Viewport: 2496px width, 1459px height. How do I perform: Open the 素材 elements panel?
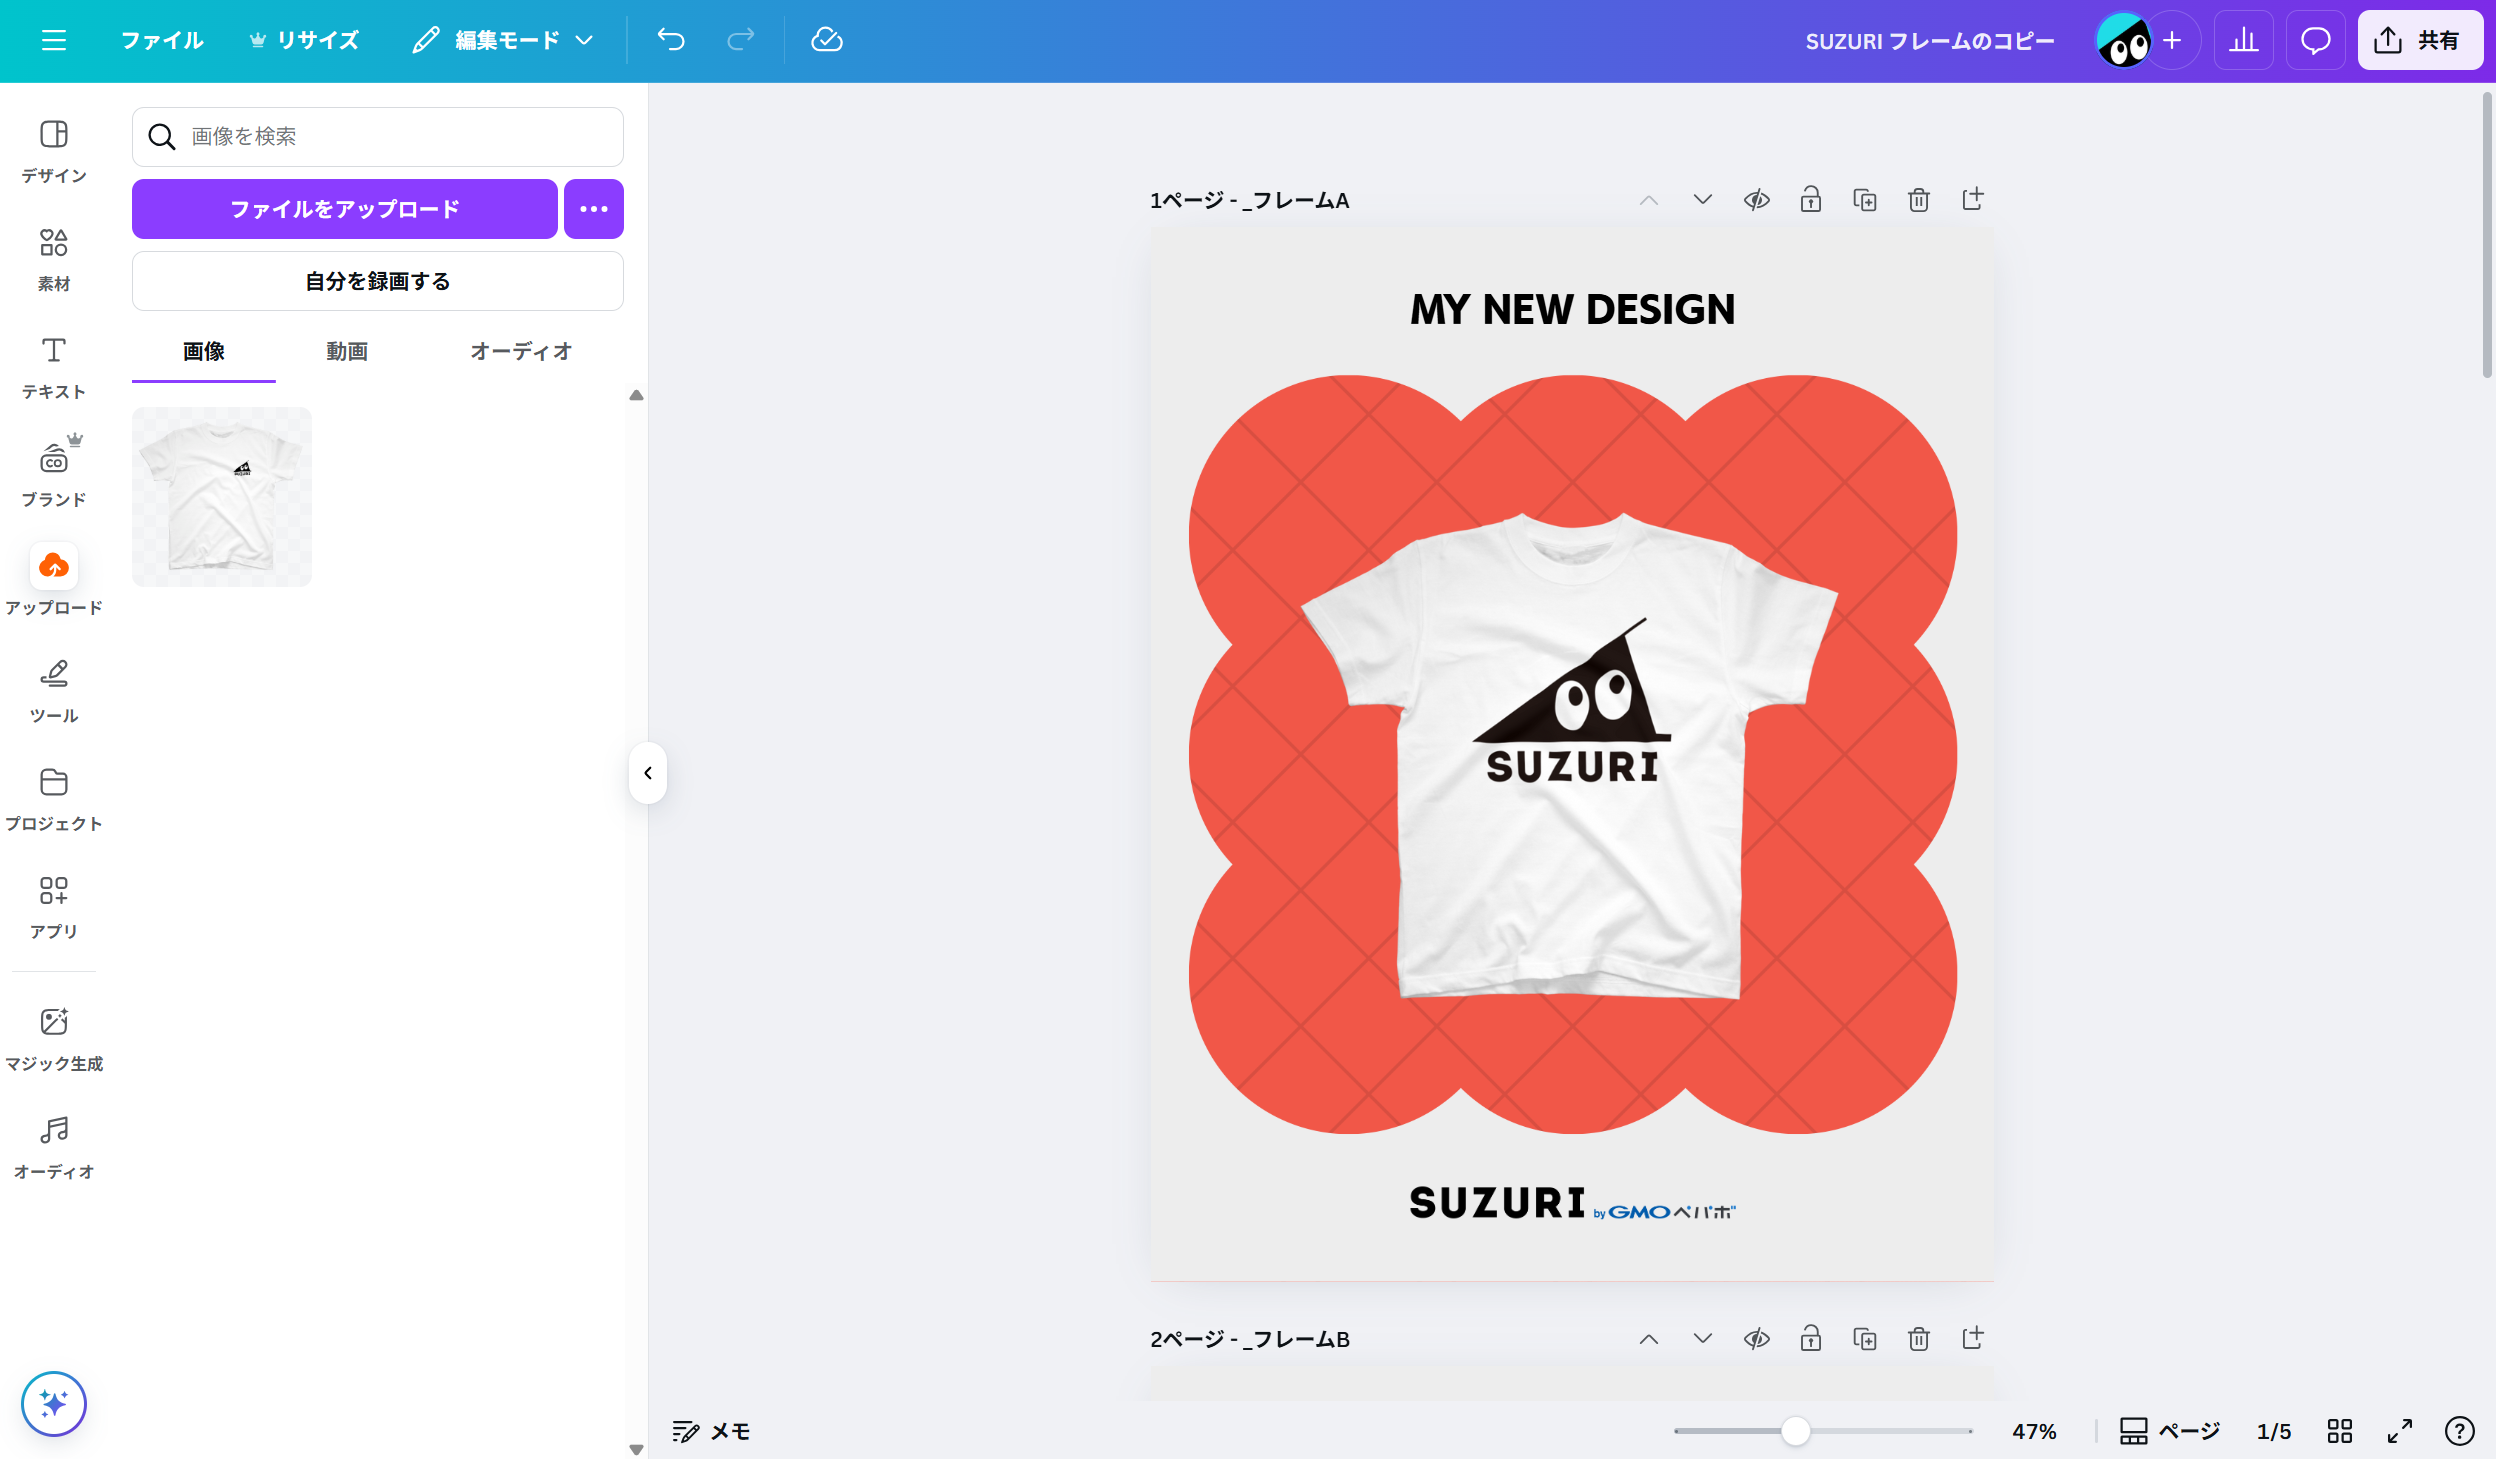54,259
